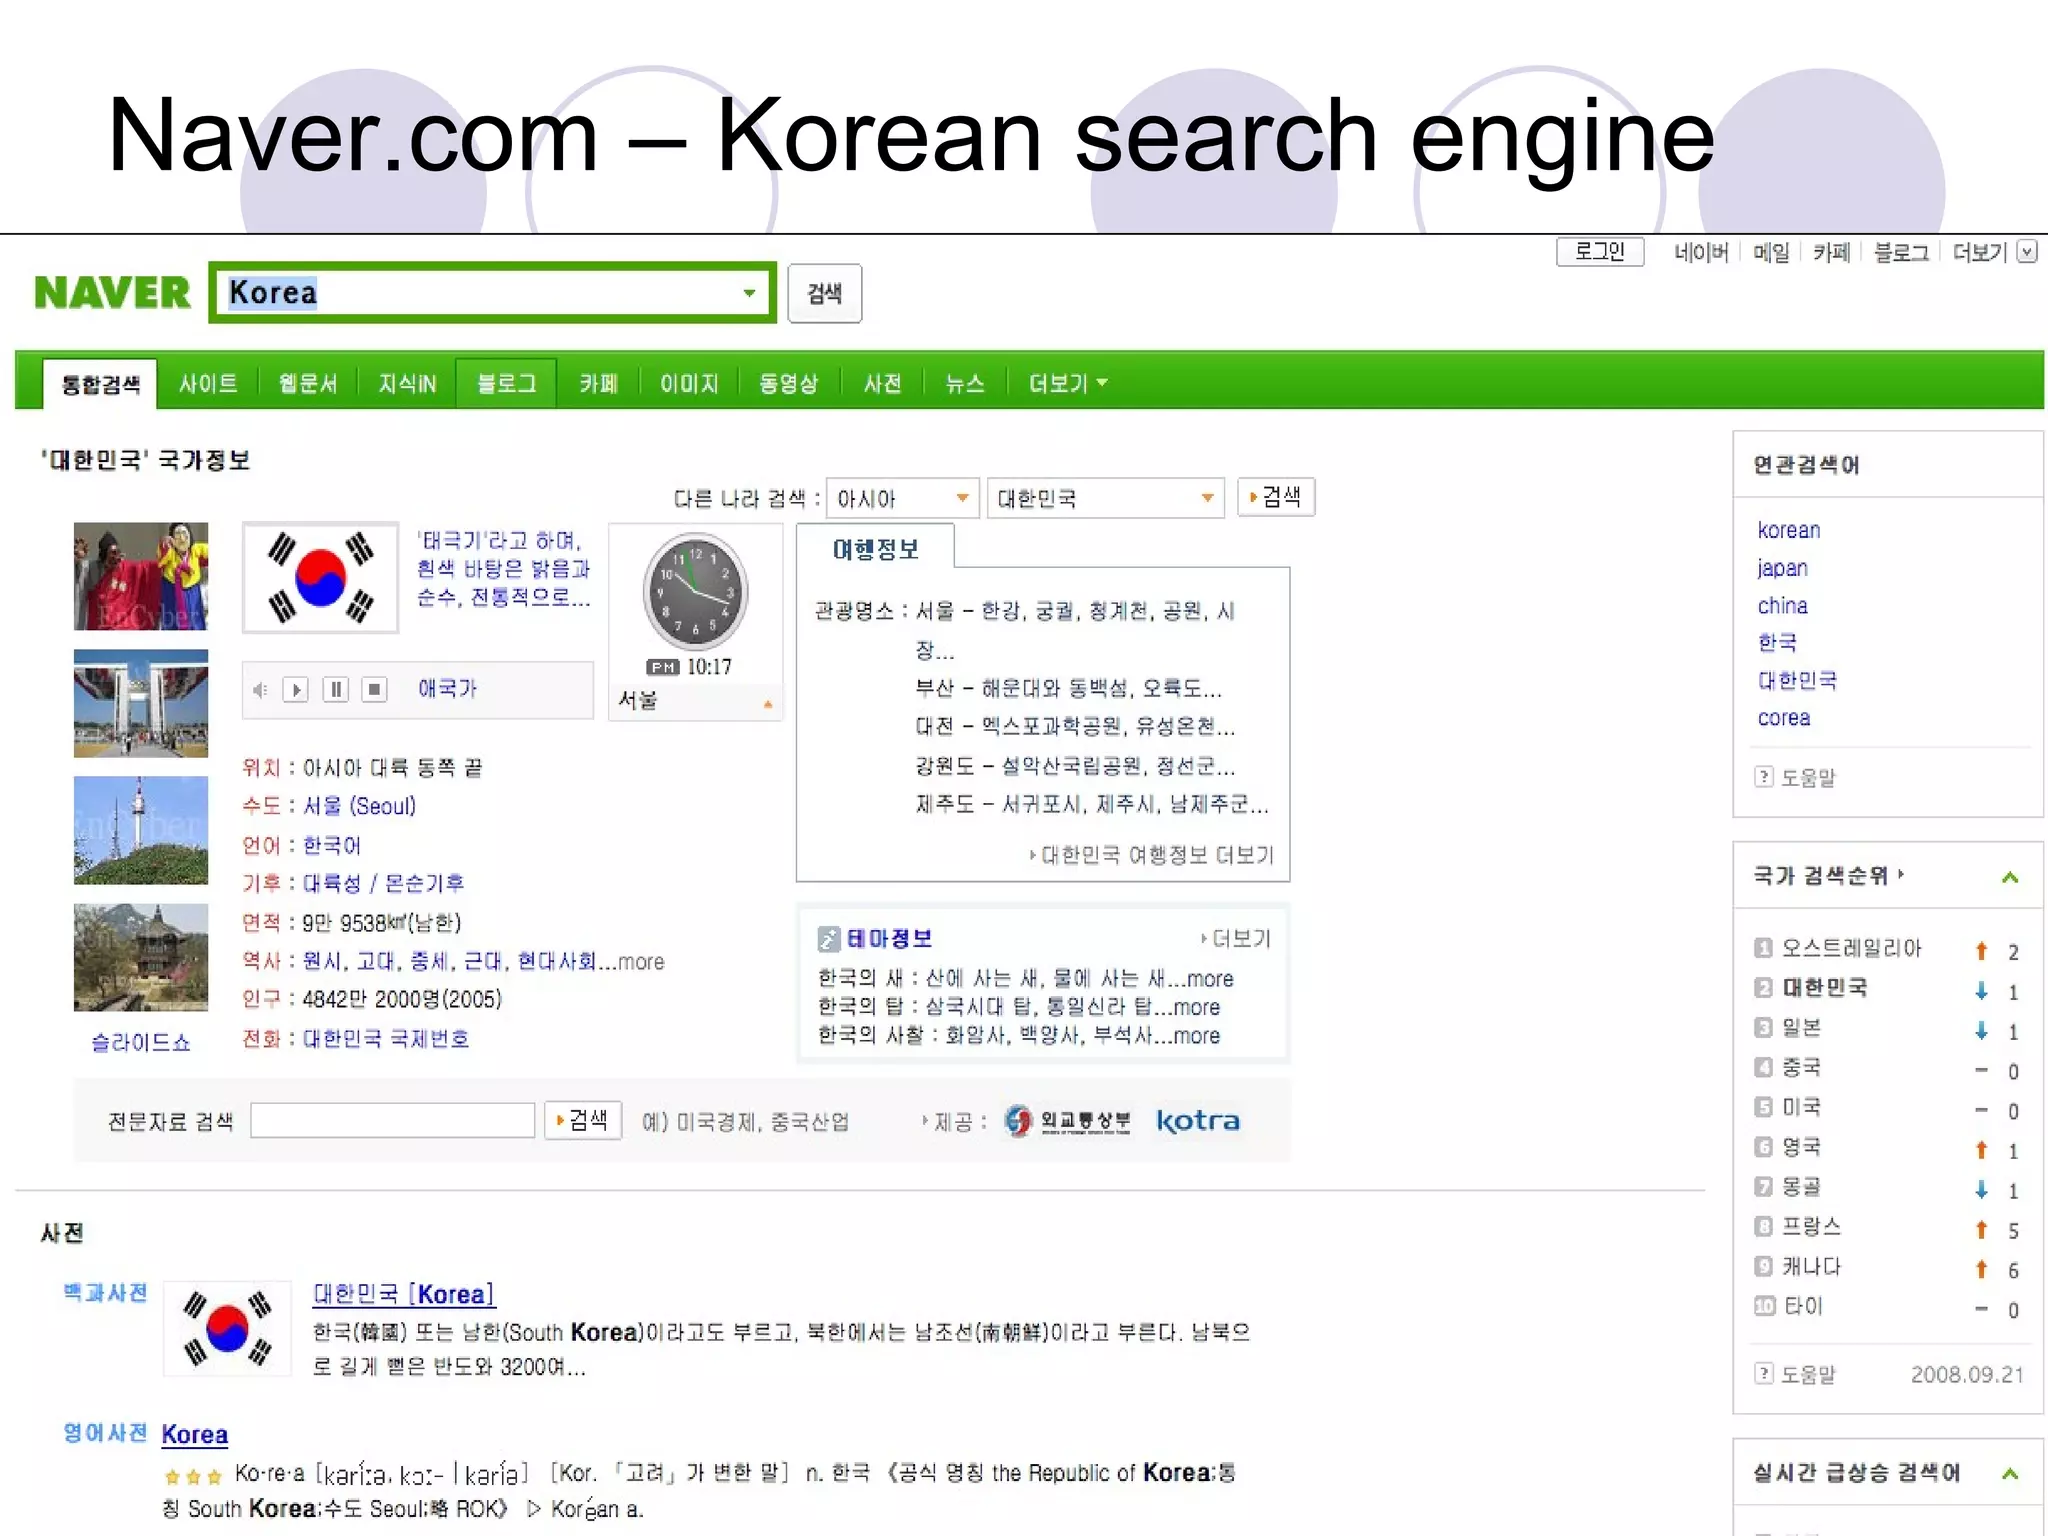Click the 외교통상부 logo
The width and height of the screenshot is (2048, 1536).
point(1068,1121)
